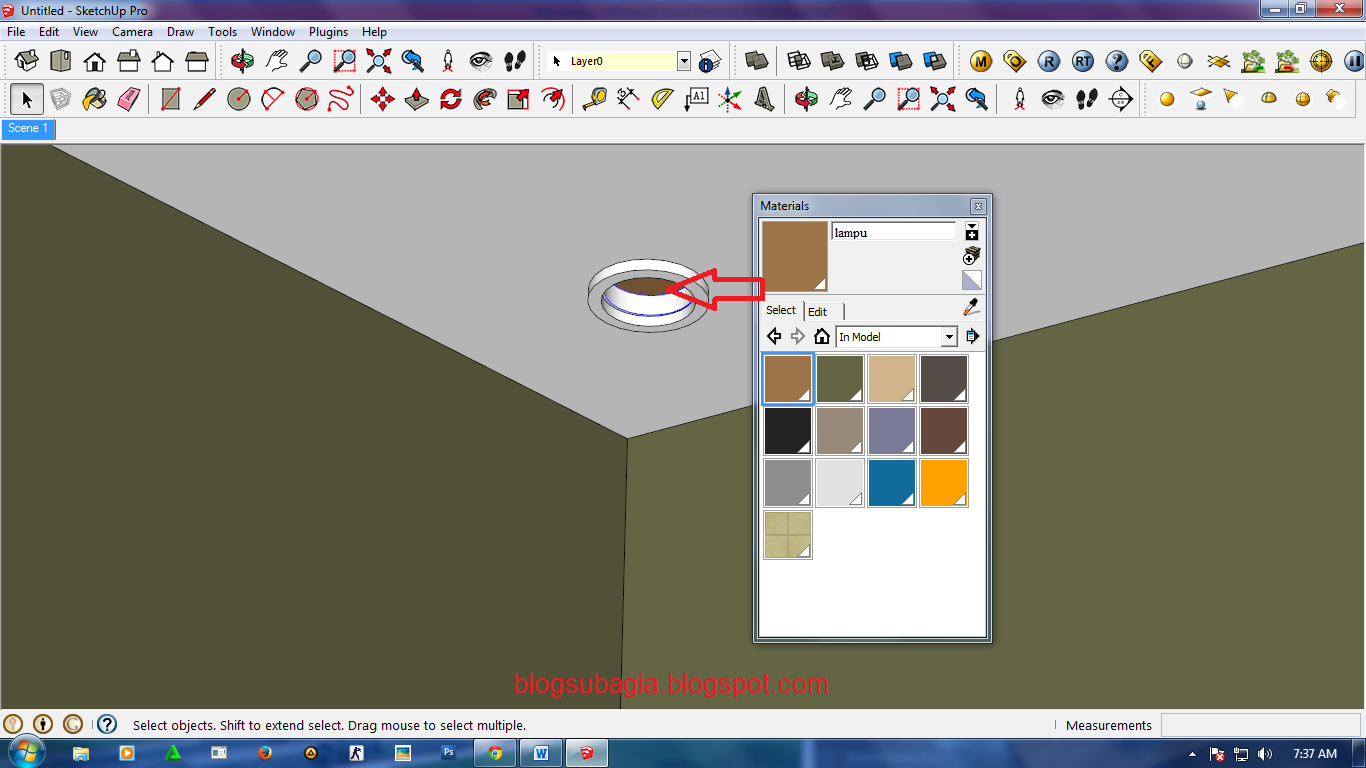Click the lampu material name field
This screenshot has width=1366, height=768.
click(x=894, y=232)
